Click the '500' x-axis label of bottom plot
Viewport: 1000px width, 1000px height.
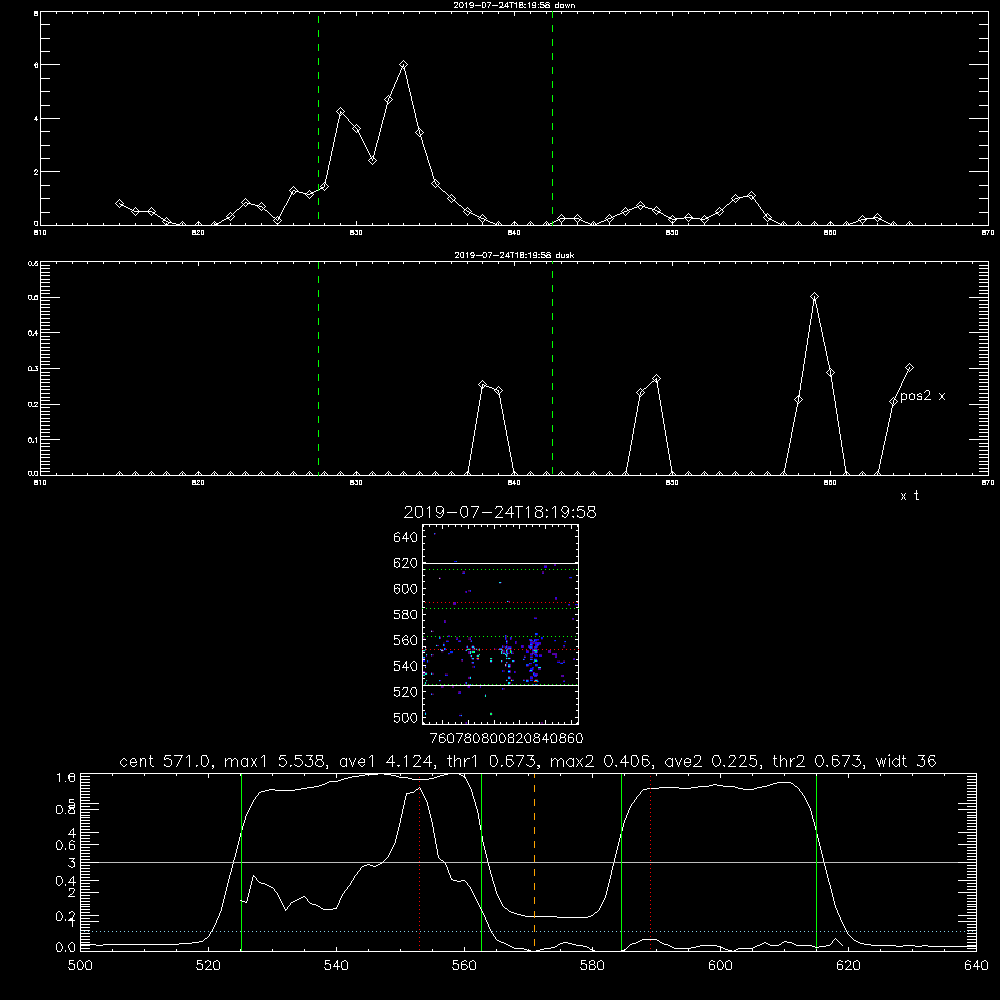(x=80, y=966)
